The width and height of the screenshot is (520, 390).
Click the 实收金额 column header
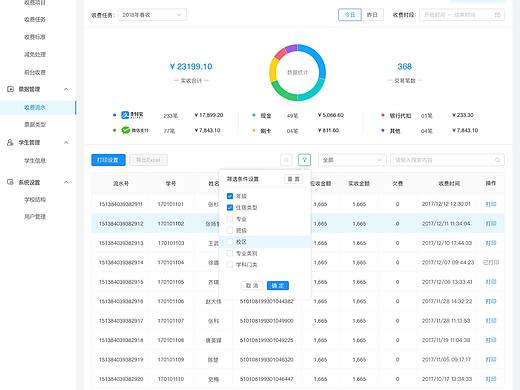pyautogui.click(x=359, y=183)
